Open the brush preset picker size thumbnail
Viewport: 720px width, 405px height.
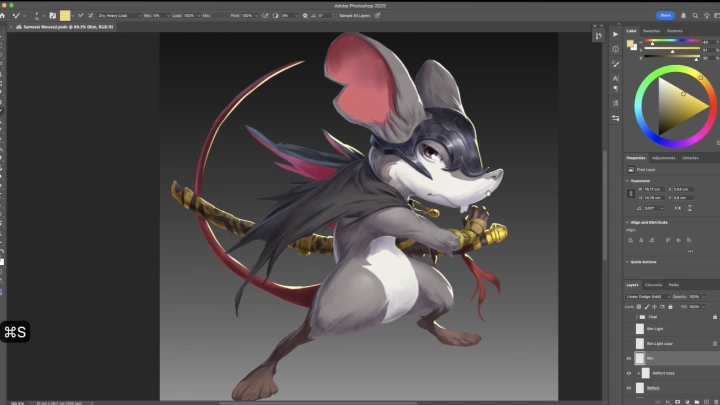point(36,16)
